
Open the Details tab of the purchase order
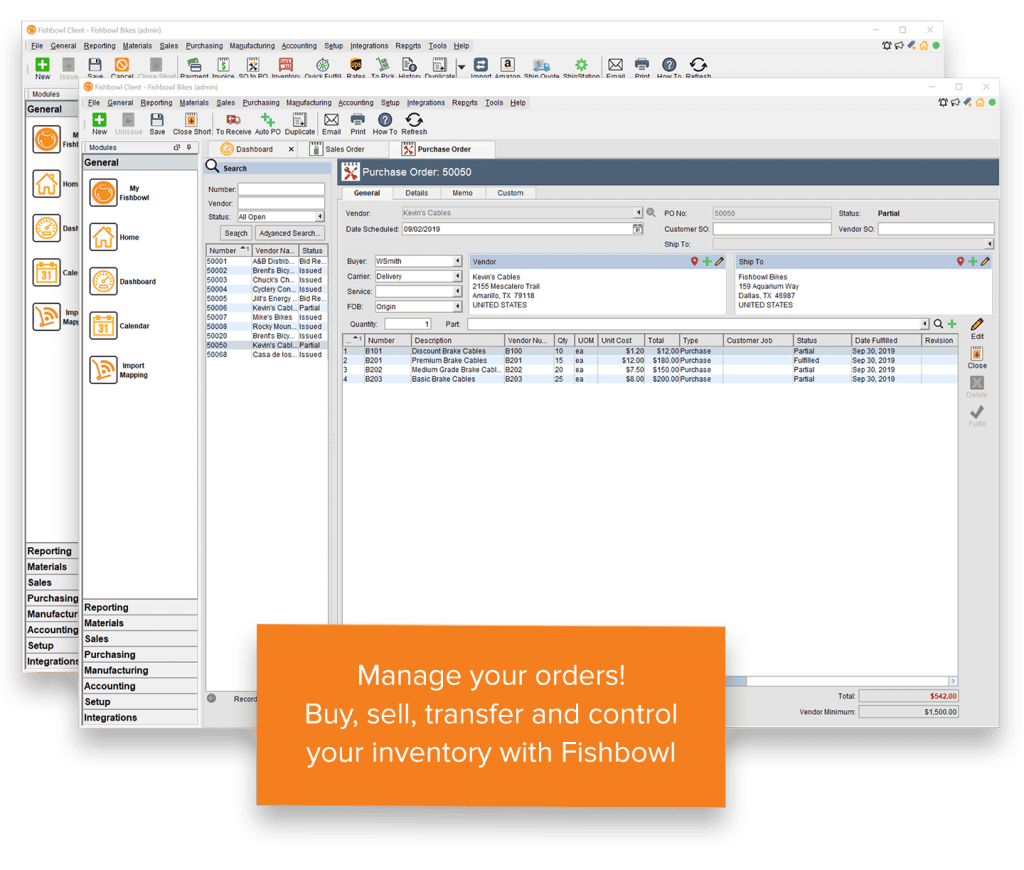(417, 193)
